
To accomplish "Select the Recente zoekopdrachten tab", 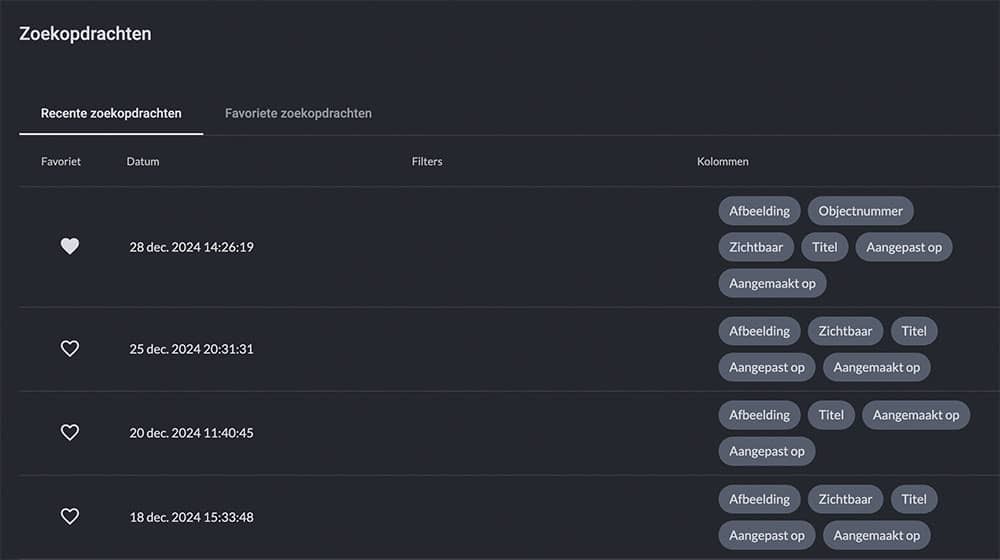I will pyautogui.click(x=111, y=113).
